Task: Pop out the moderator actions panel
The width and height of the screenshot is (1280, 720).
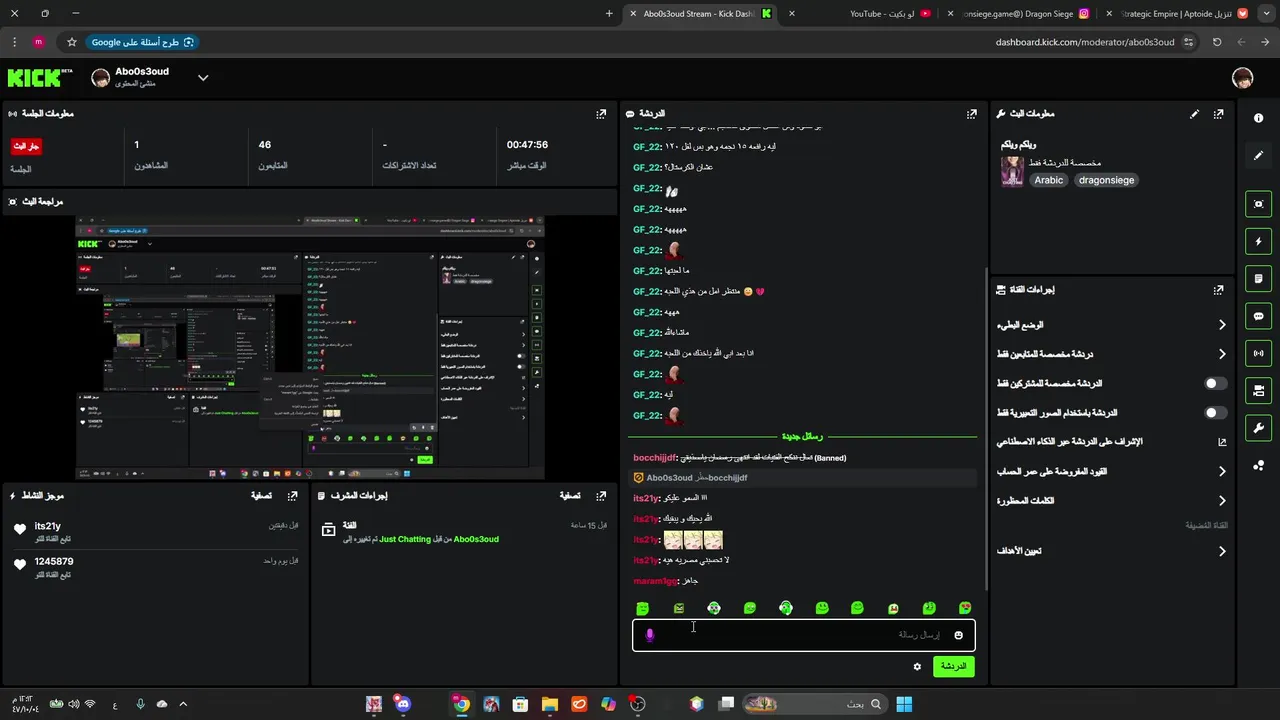Action: click(x=601, y=495)
